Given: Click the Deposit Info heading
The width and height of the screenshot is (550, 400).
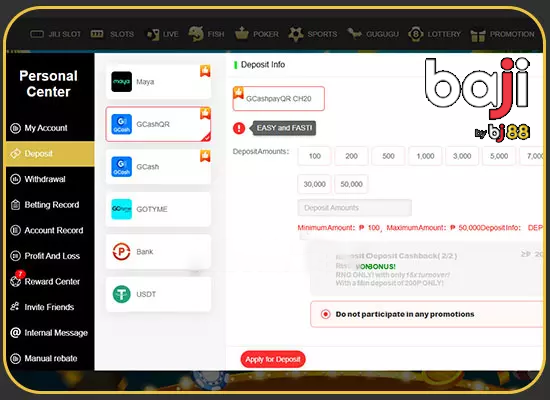Looking at the screenshot, I should tap(263, 65).
